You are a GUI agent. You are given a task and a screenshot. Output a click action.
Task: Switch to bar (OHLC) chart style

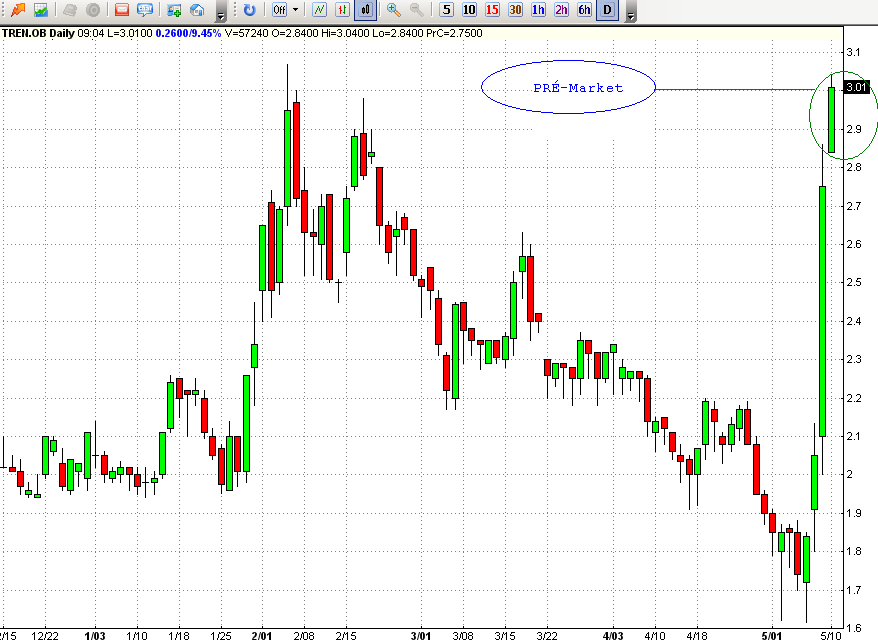[x=343, y=10]
